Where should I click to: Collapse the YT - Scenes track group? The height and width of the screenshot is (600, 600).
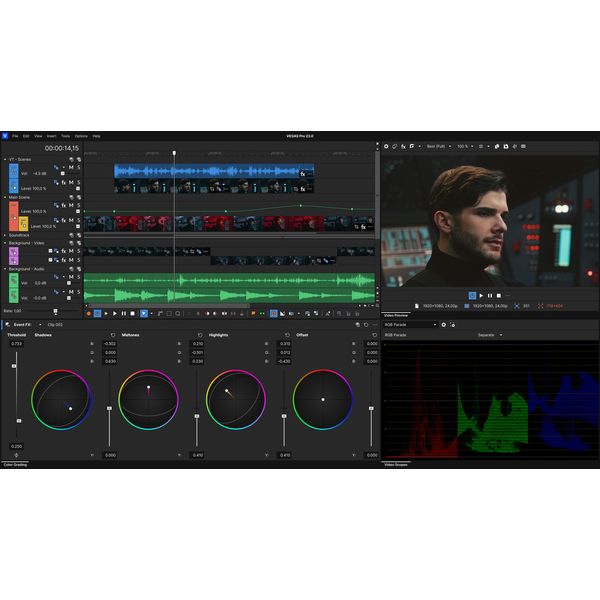click(5, 160)
